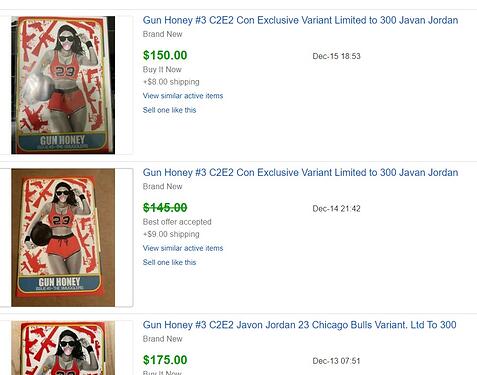Open the $145.00 Gun Honey listing title
This screenshot has width=477, height=375.
coord(300,173)
